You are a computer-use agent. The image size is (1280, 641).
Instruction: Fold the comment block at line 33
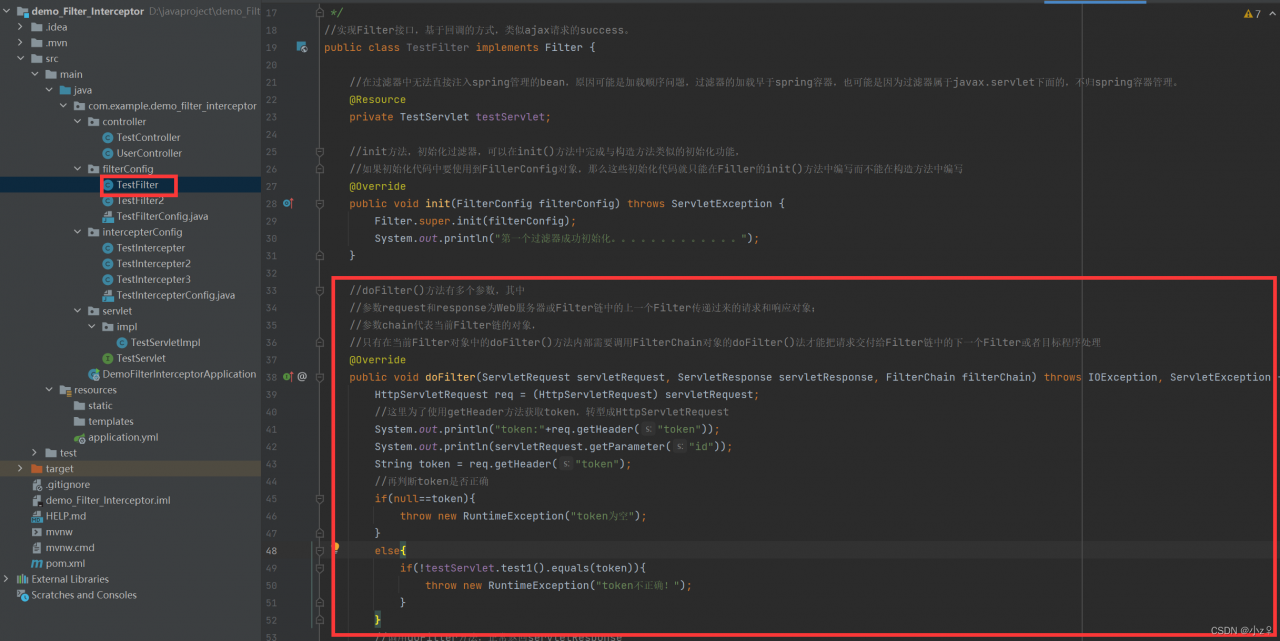click(x=319, y=290)
